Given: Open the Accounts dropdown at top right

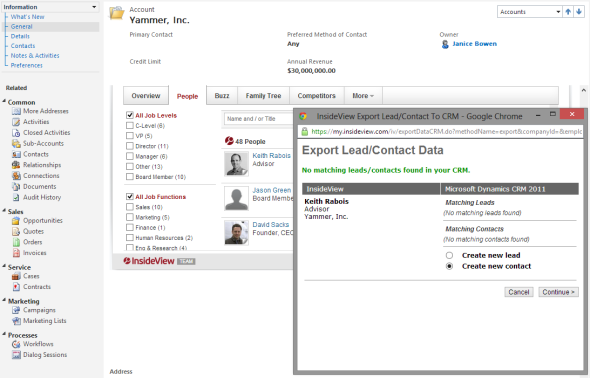Looking at the screenshot, I should pos(530,12).
